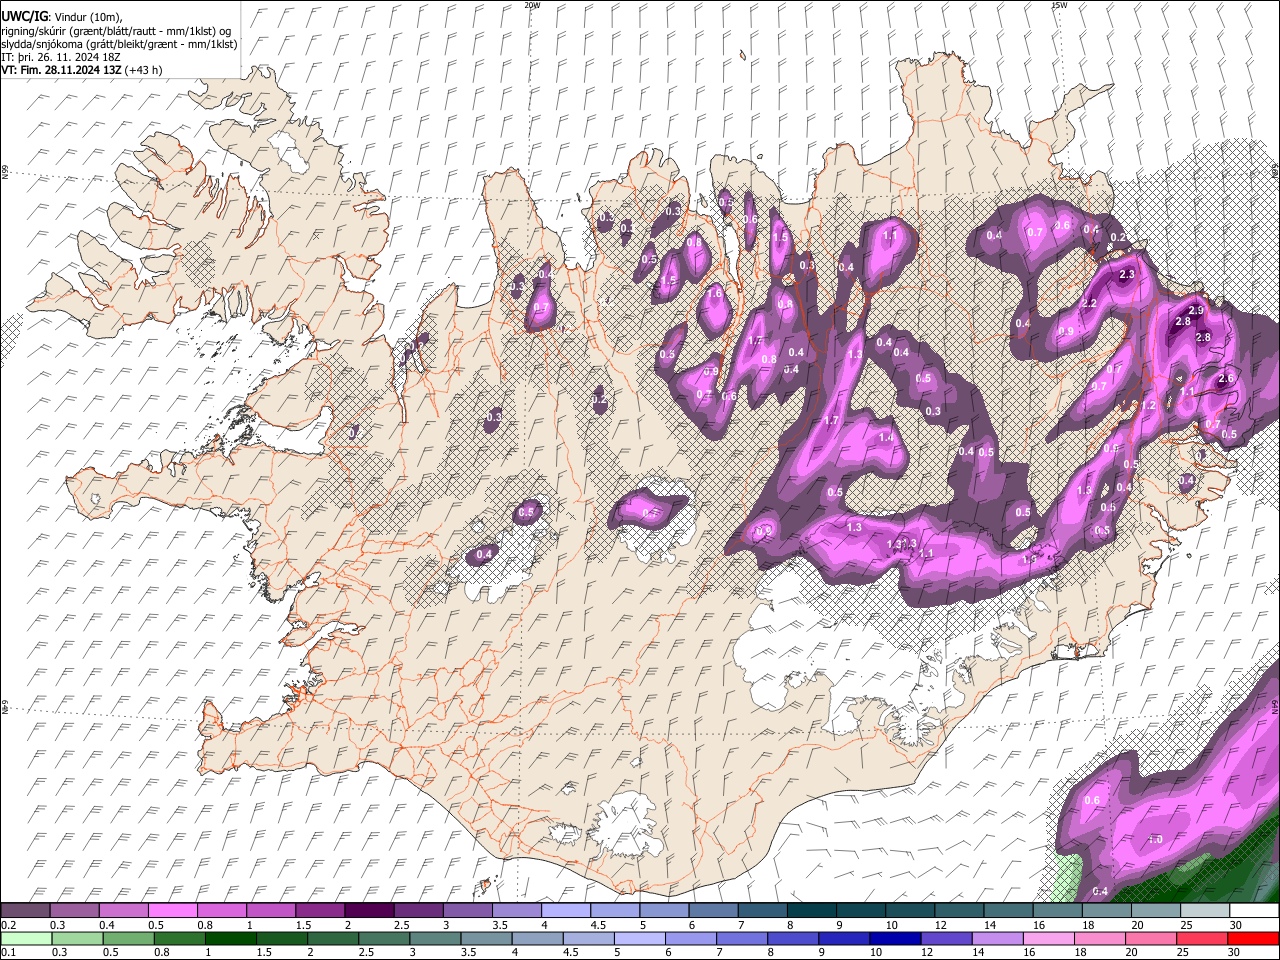Click the "20W" longitude label

(532, 5)
